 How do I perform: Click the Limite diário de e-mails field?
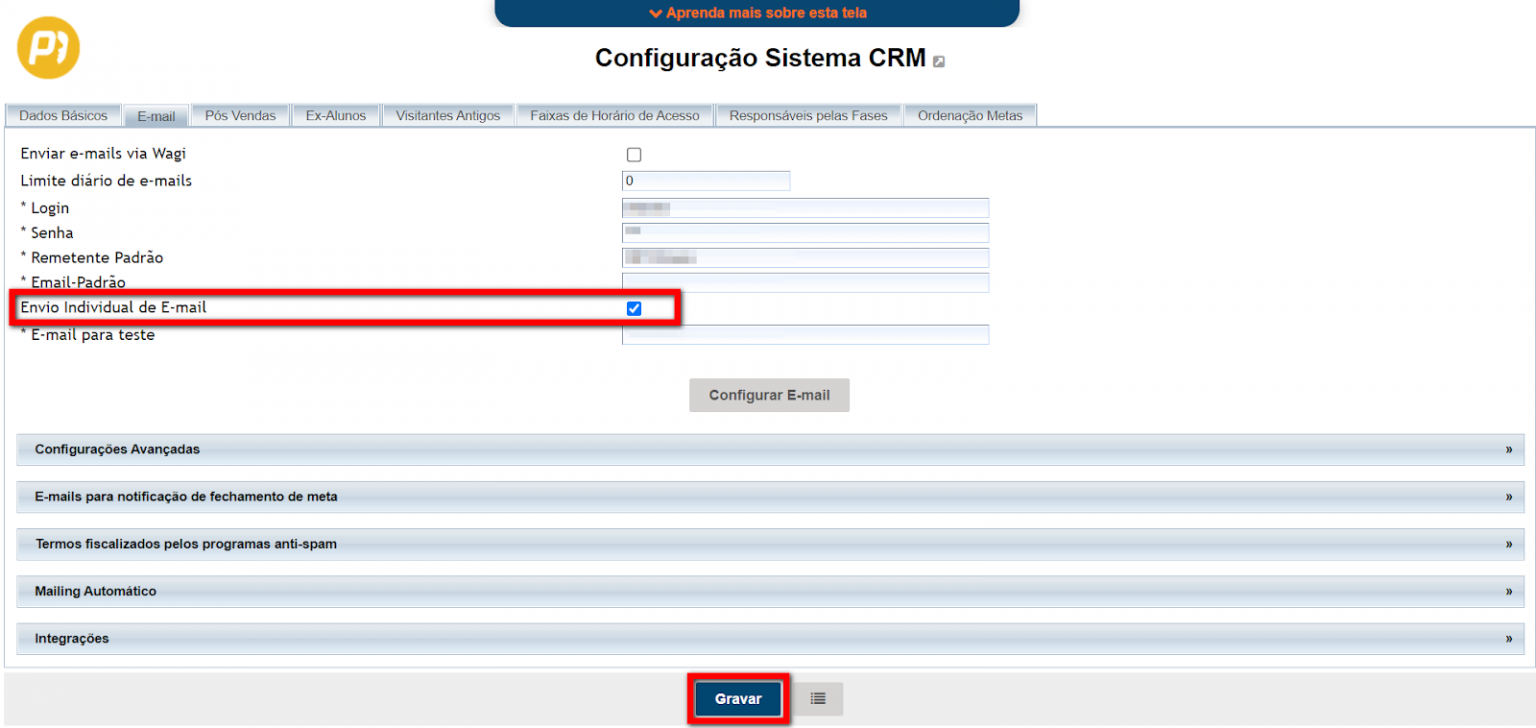coord(705,181)
